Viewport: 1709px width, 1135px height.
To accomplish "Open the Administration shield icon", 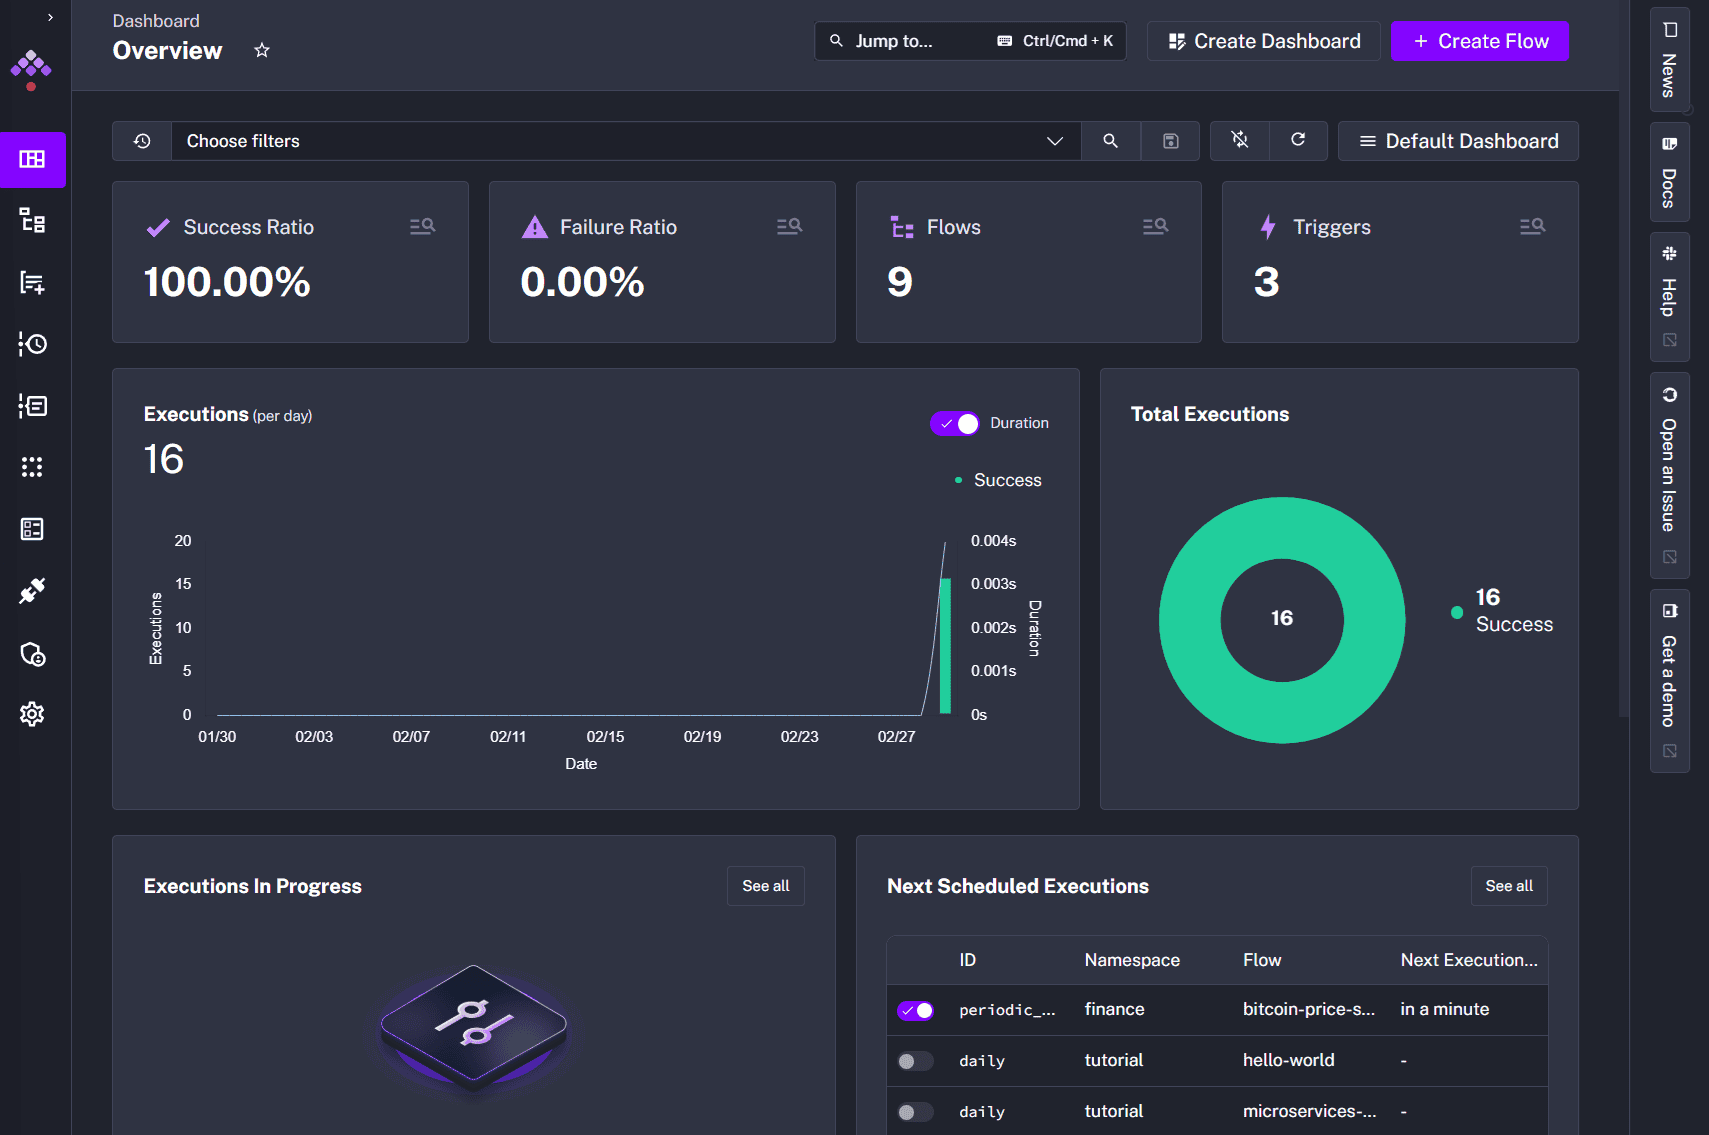I will [33, 655].
